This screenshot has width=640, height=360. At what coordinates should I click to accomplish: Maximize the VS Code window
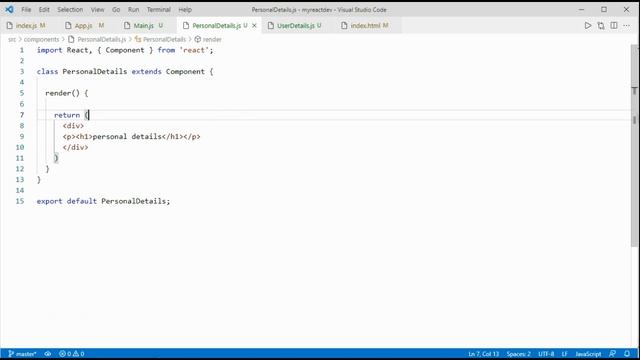(x=604, y=9)
